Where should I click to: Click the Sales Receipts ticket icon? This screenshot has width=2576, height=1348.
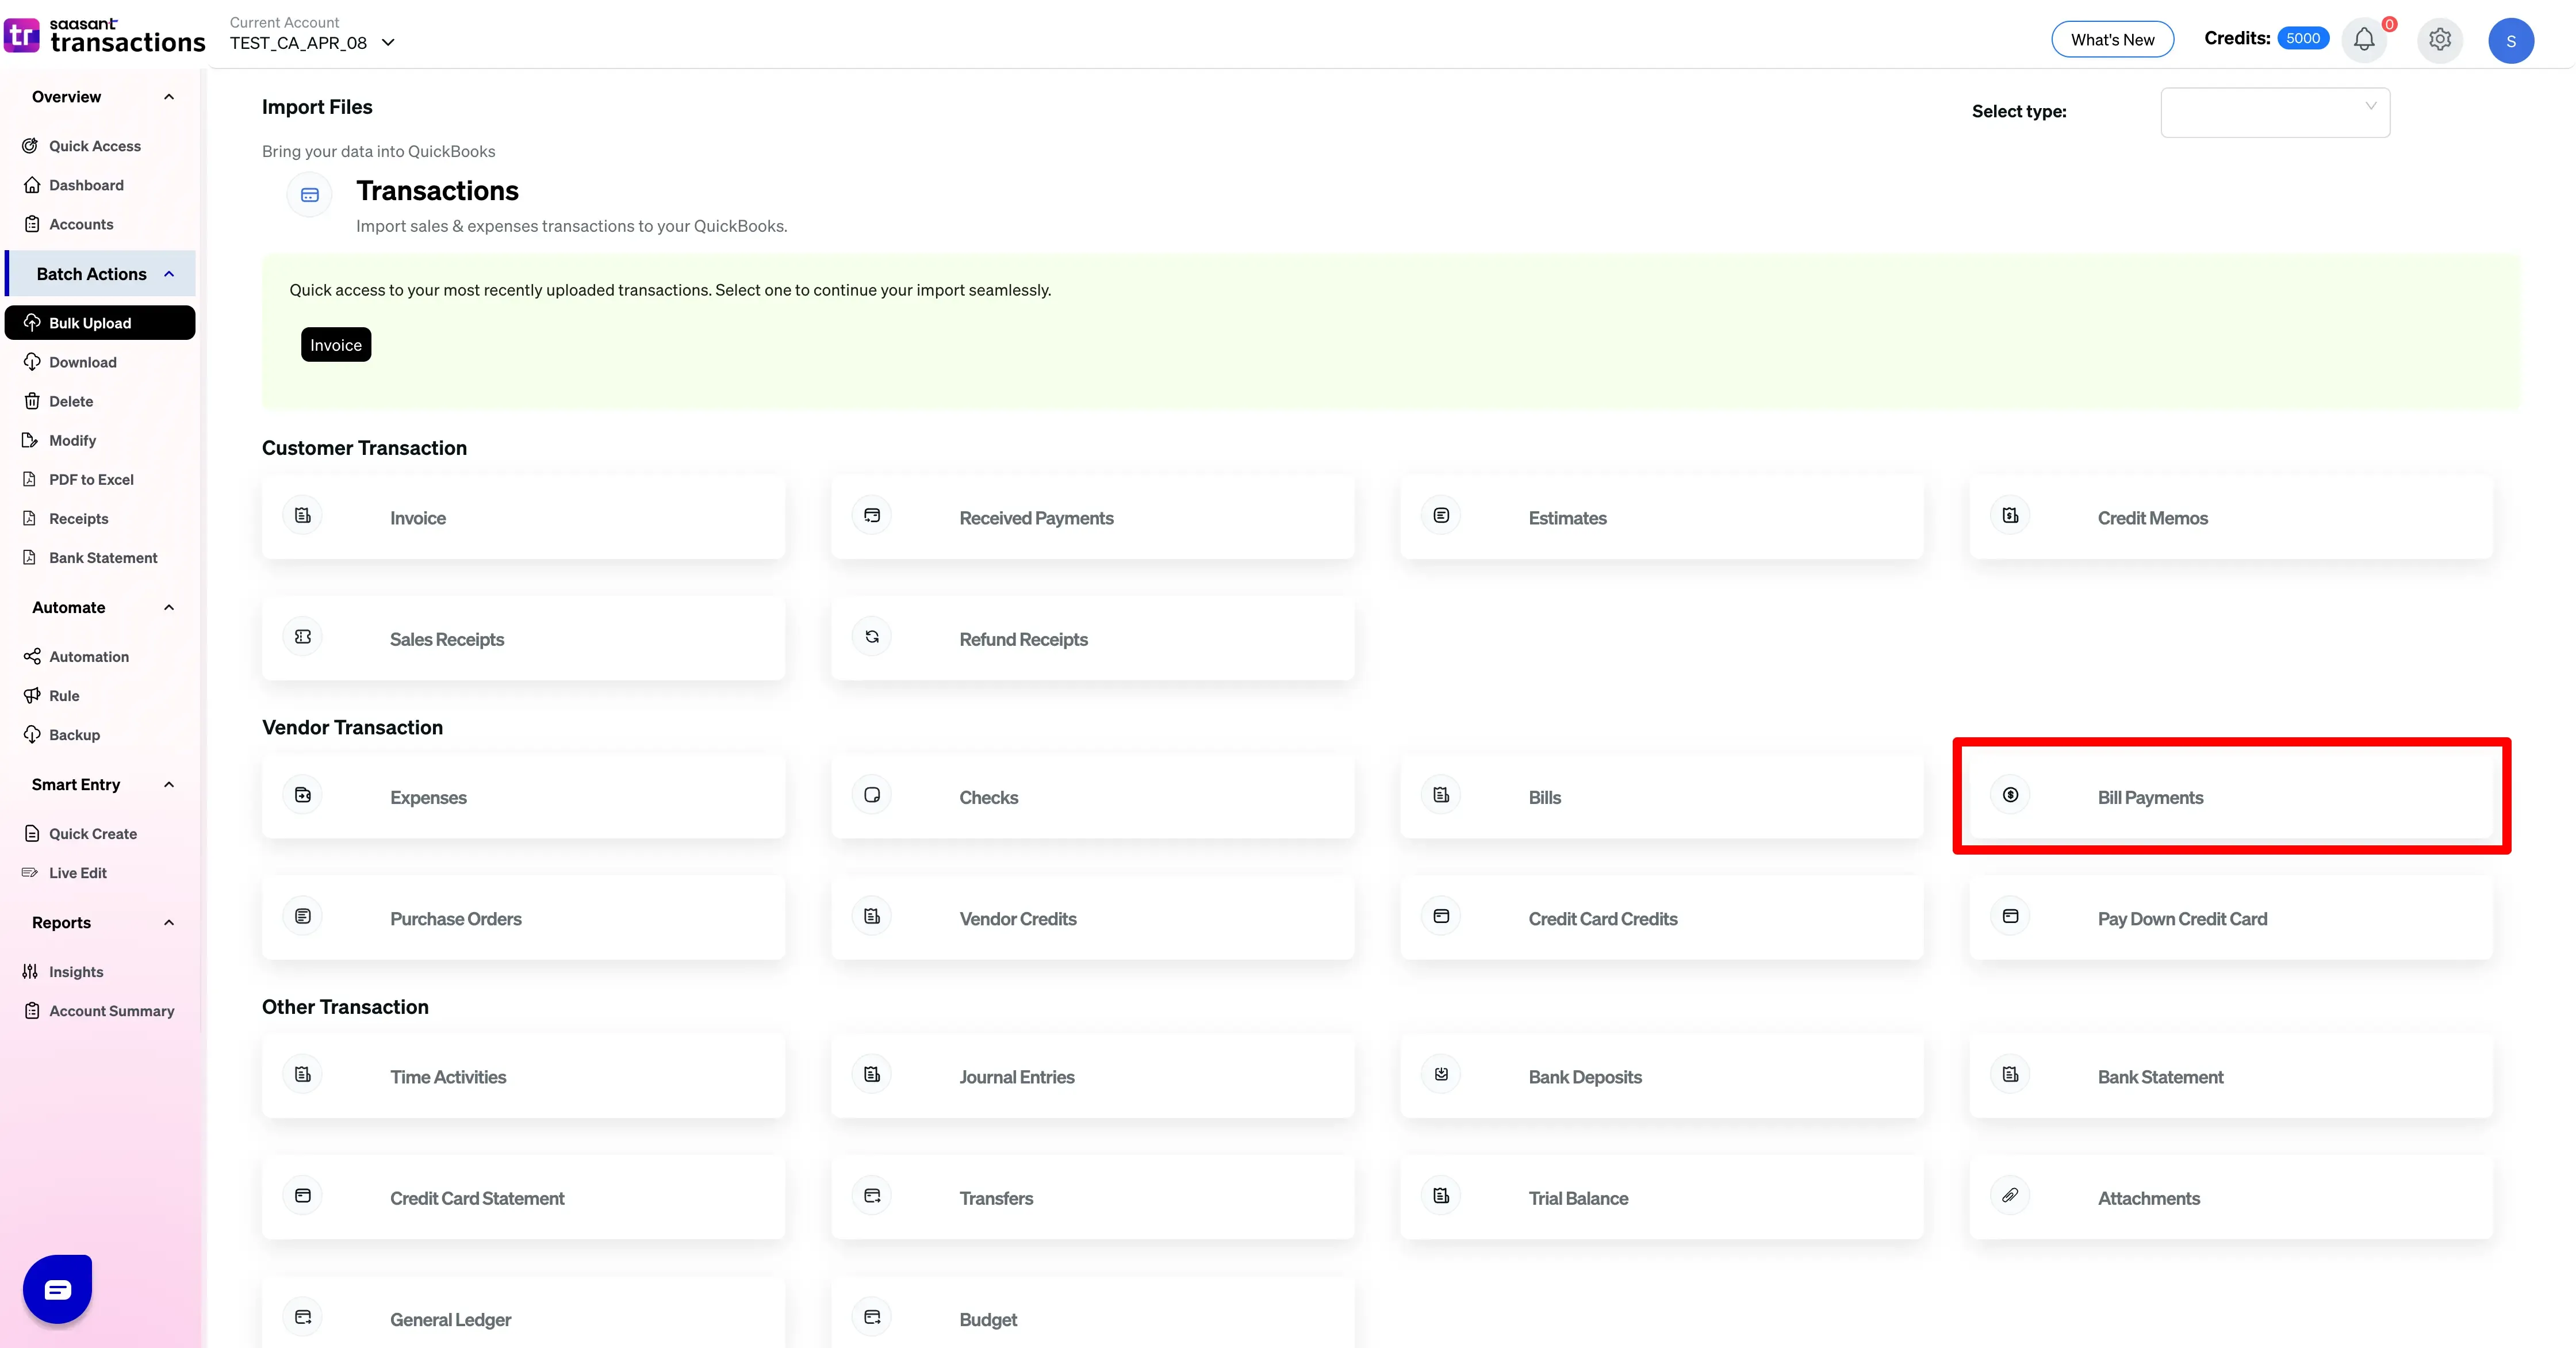[303, 637]
